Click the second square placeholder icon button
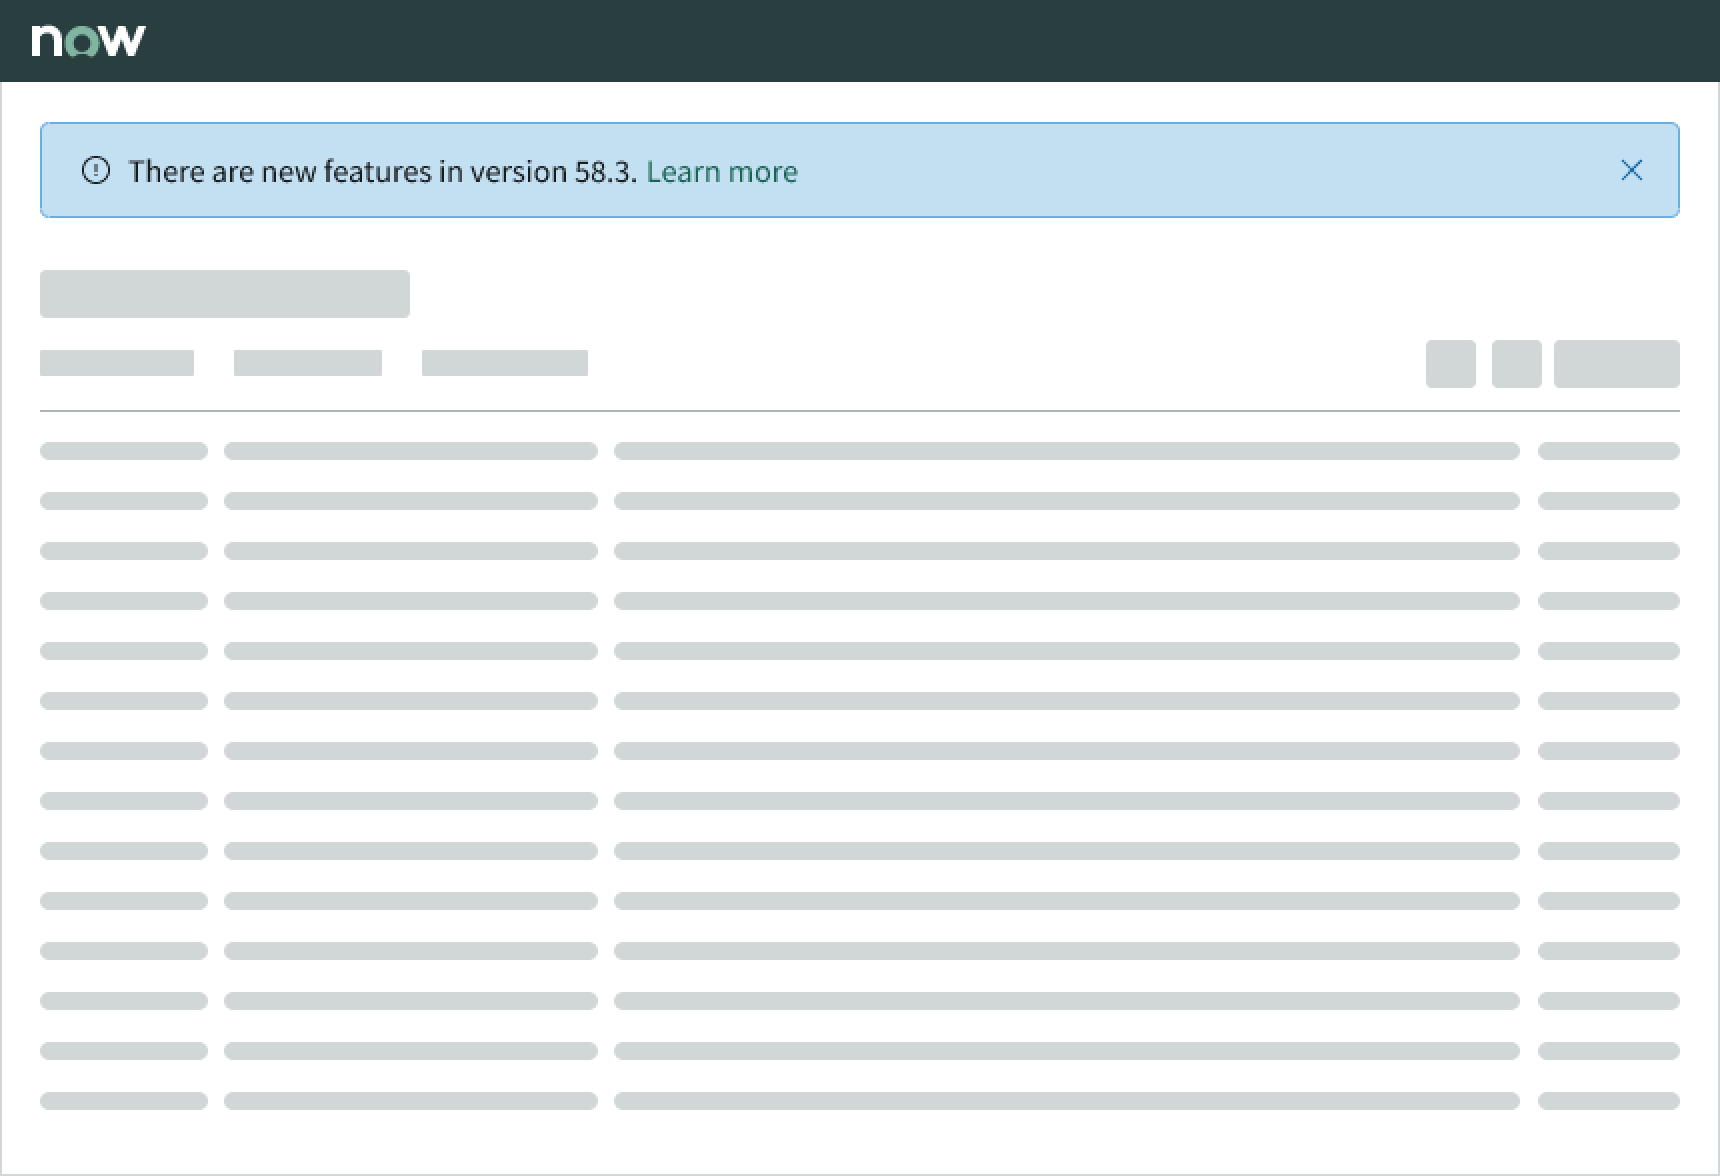This screenshot has width=1720, height=1176. (x=1516, y=364)
